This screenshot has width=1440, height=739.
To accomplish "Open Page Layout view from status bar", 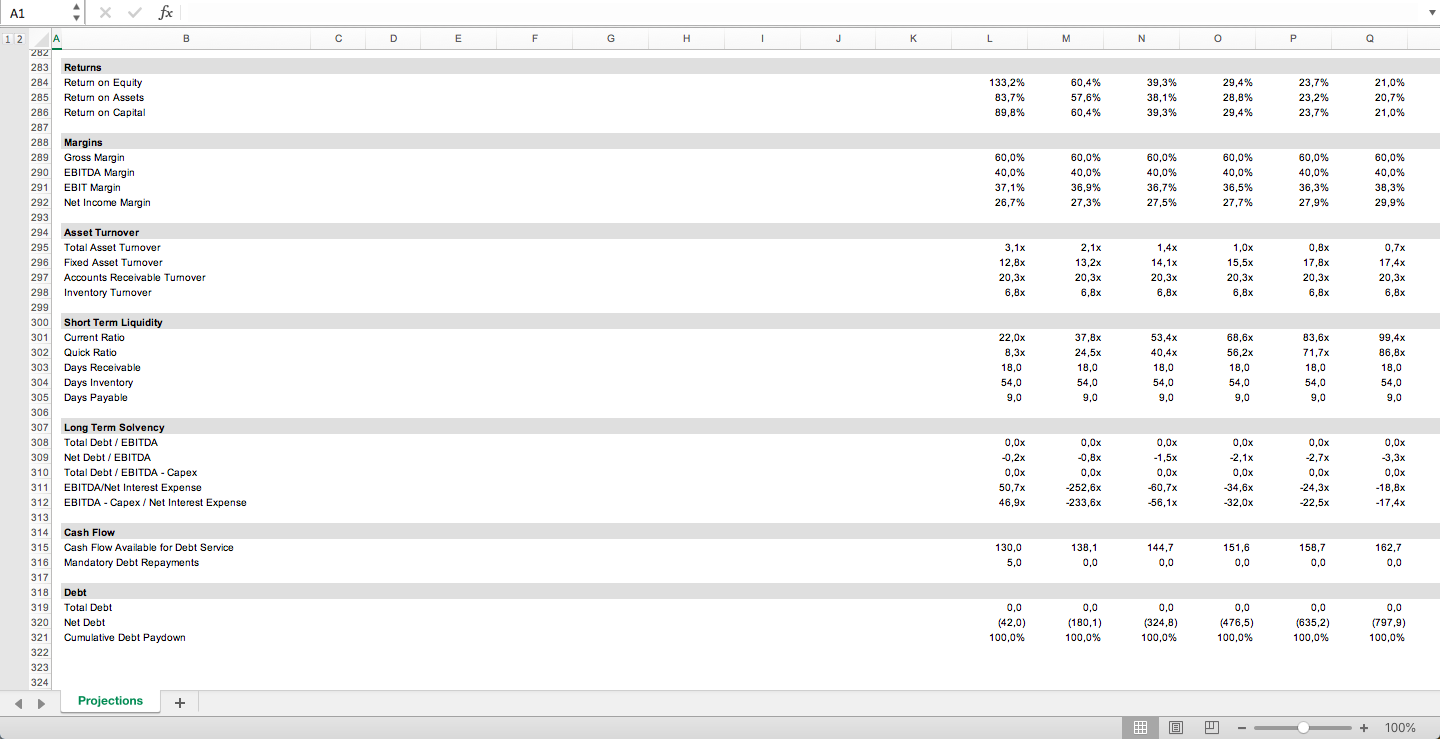I will coord(1176,727).
